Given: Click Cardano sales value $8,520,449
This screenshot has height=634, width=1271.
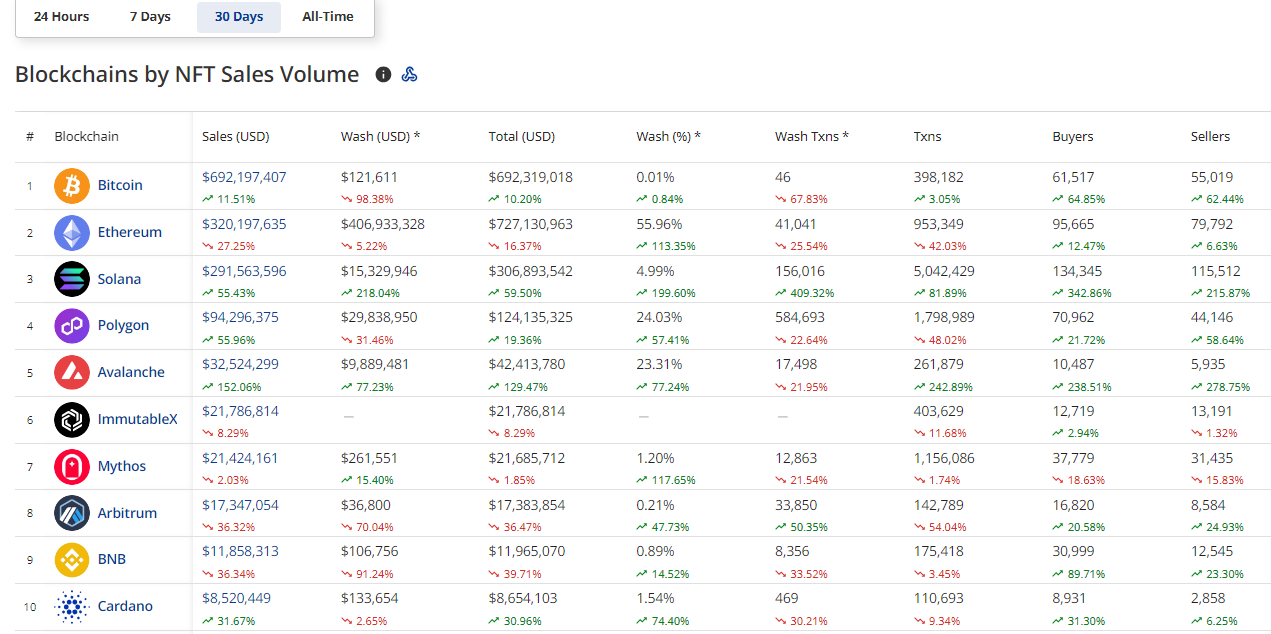Looking at the screenshot, I should pyautogui.click(x=236, y=598).
